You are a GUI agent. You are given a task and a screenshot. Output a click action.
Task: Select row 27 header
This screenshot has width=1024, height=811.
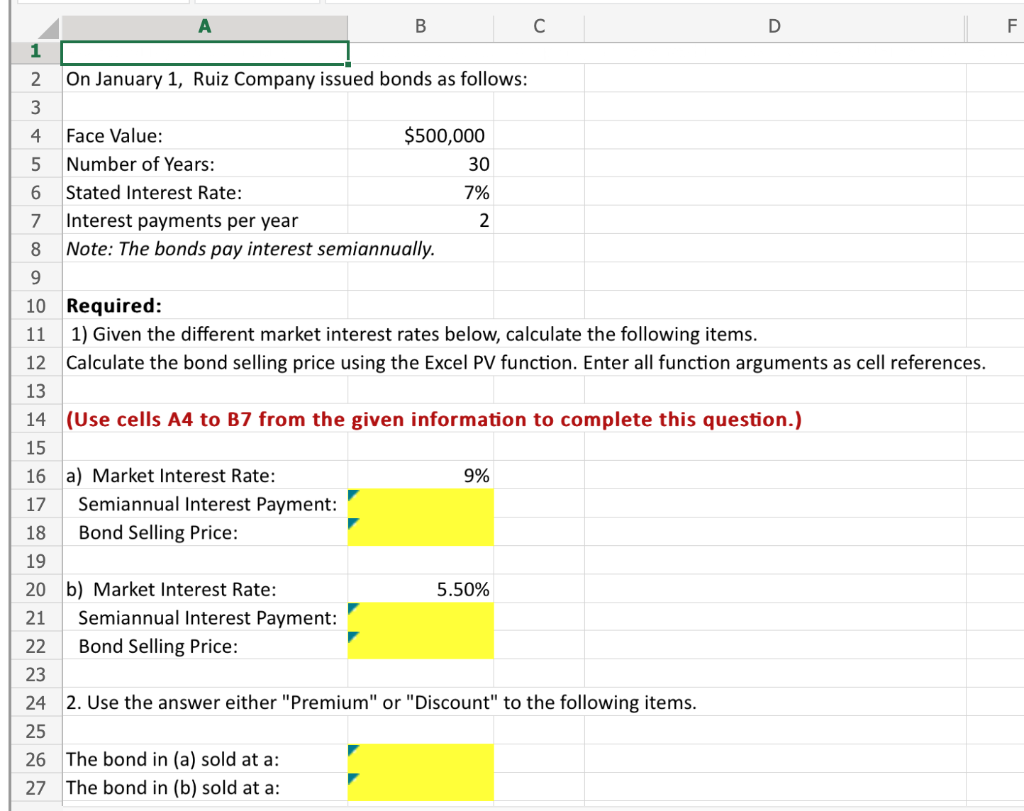[36, 787]
